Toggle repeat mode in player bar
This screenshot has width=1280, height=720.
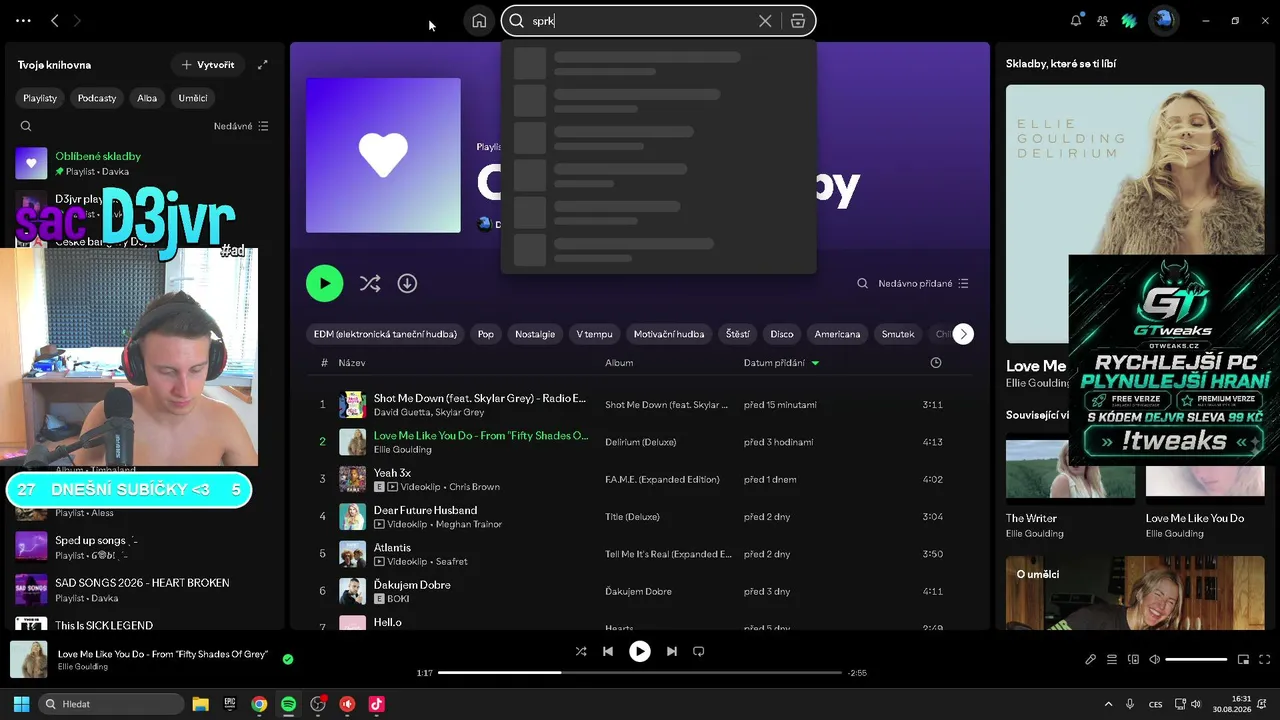click(x=699, y=651)
